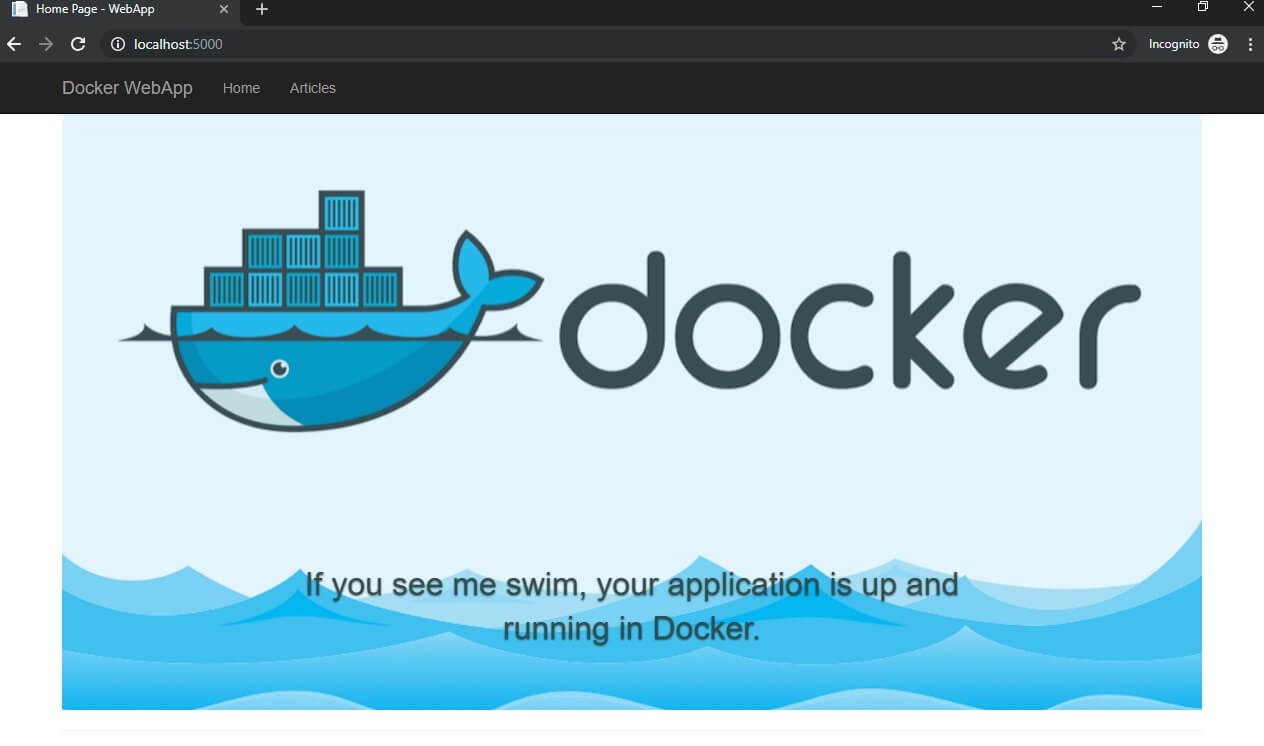This screenshot has height=746, width=1264.
Task: Open Chrome's three-dot menu
Action: (x=1251, y=44)
